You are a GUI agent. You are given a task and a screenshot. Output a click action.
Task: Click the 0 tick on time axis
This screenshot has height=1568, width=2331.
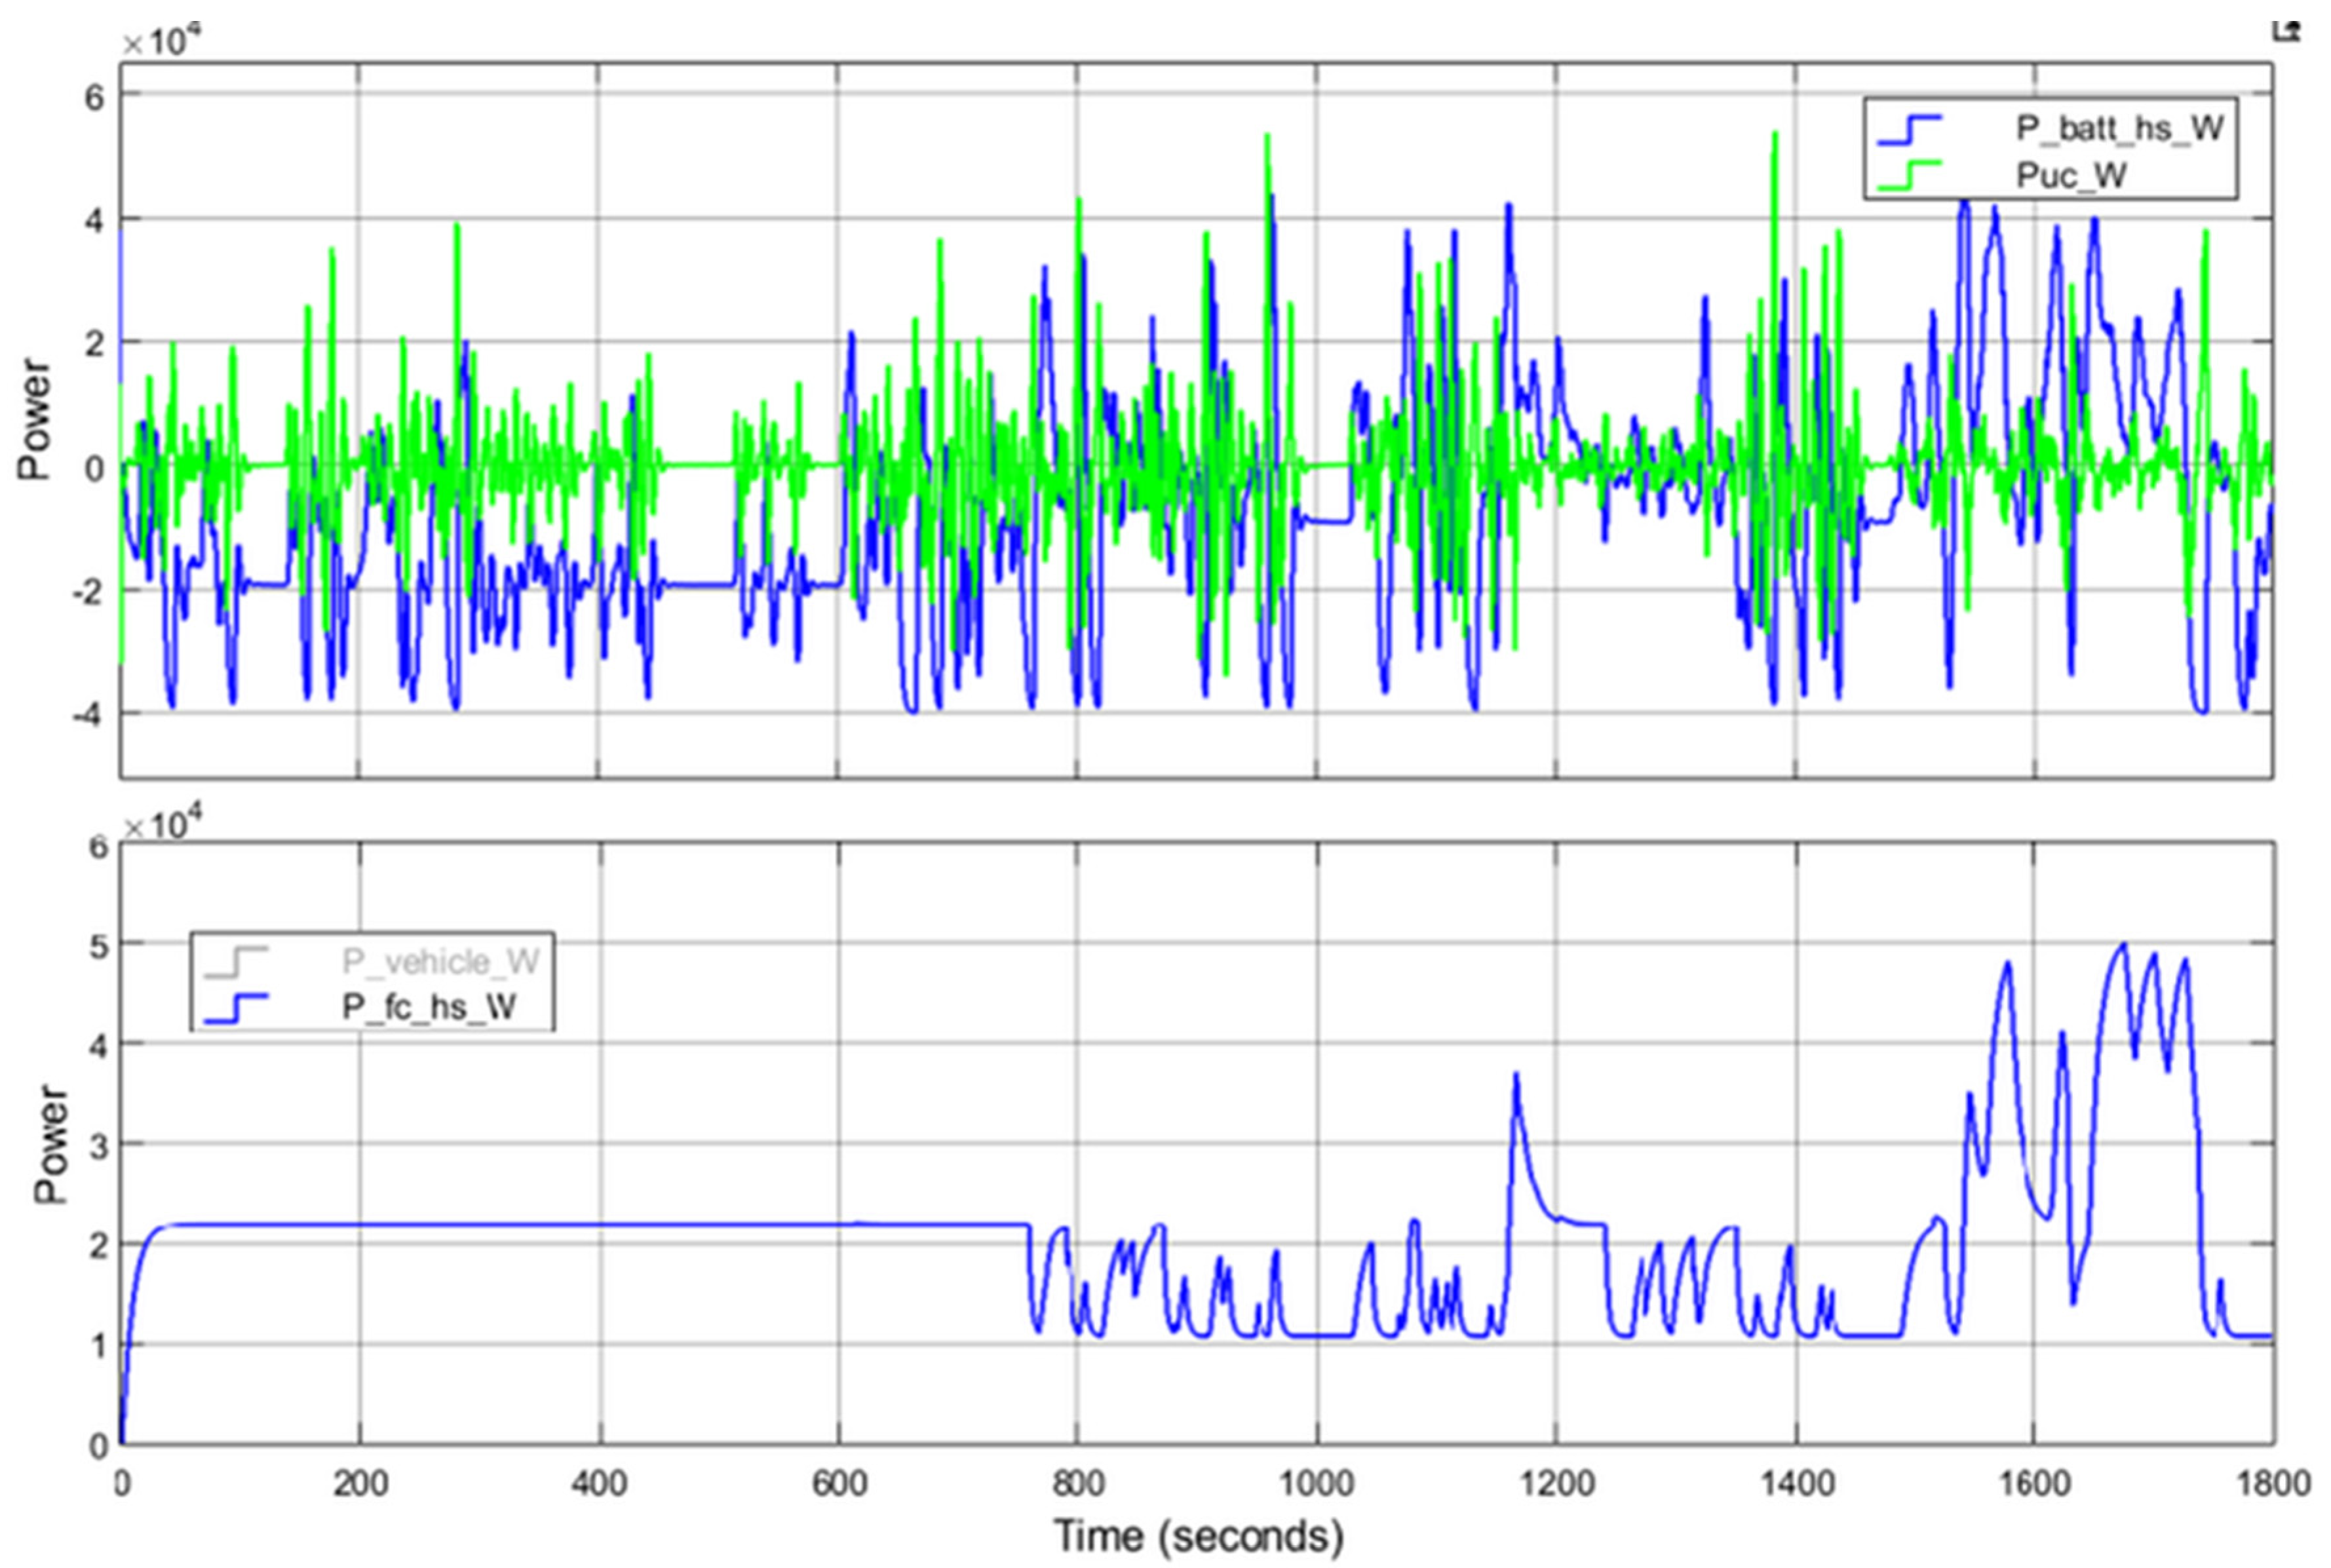(122, 1483)
